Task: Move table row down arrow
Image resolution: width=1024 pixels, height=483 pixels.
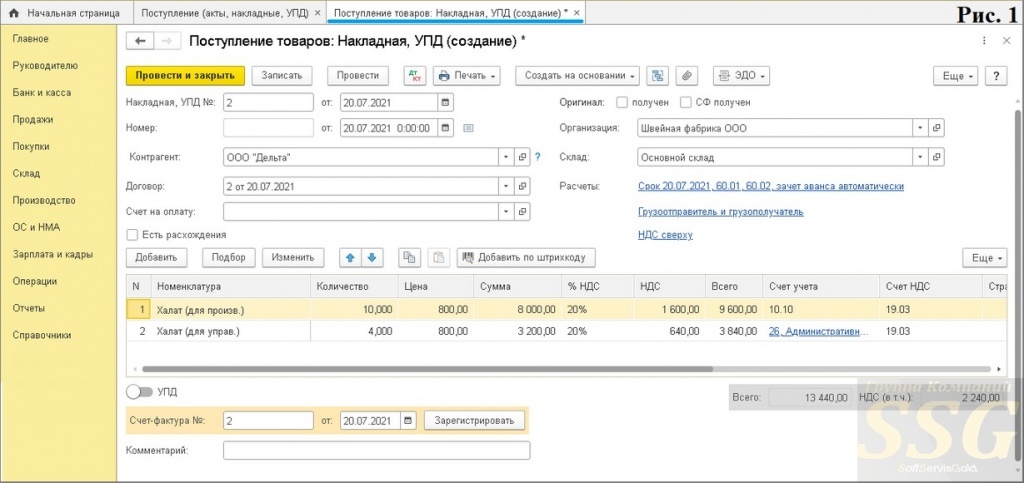Action: tap(372, 258)
